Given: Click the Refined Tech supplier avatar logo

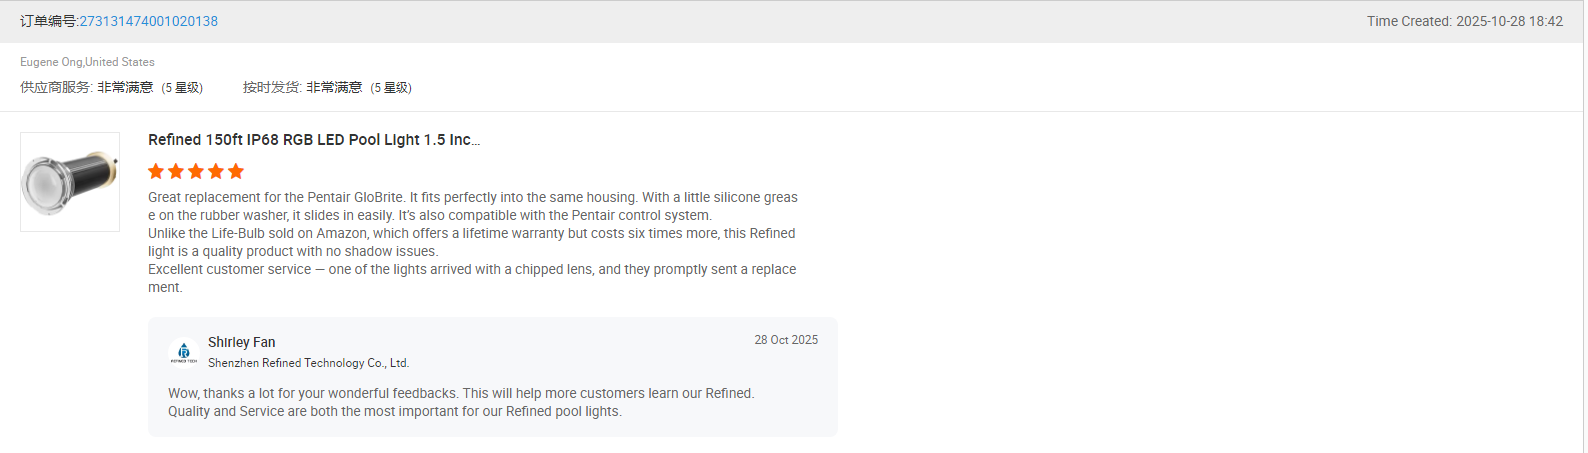Looking at the screenshot, I should [x=184, y=352].
